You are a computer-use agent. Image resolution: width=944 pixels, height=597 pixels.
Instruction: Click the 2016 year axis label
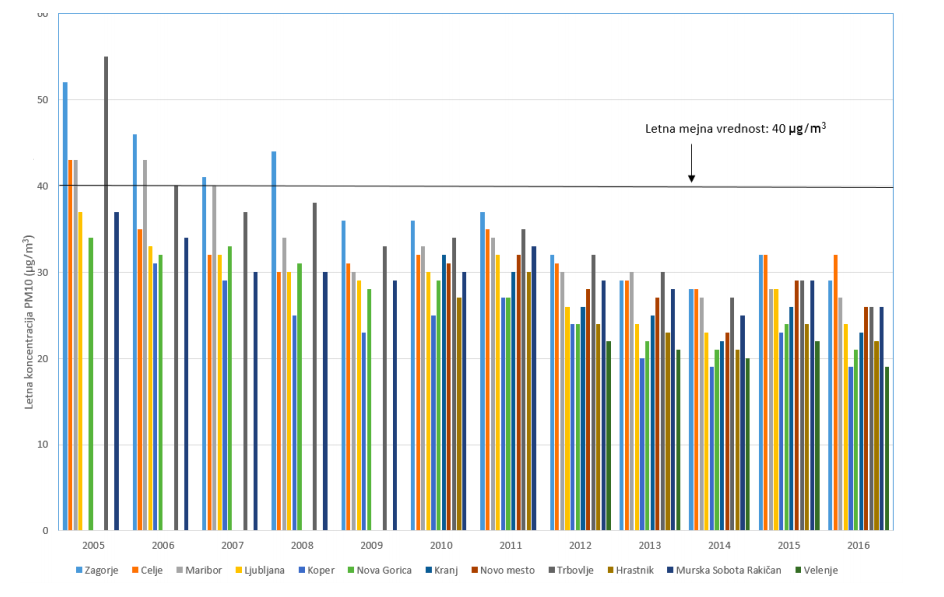pos(858,545)
